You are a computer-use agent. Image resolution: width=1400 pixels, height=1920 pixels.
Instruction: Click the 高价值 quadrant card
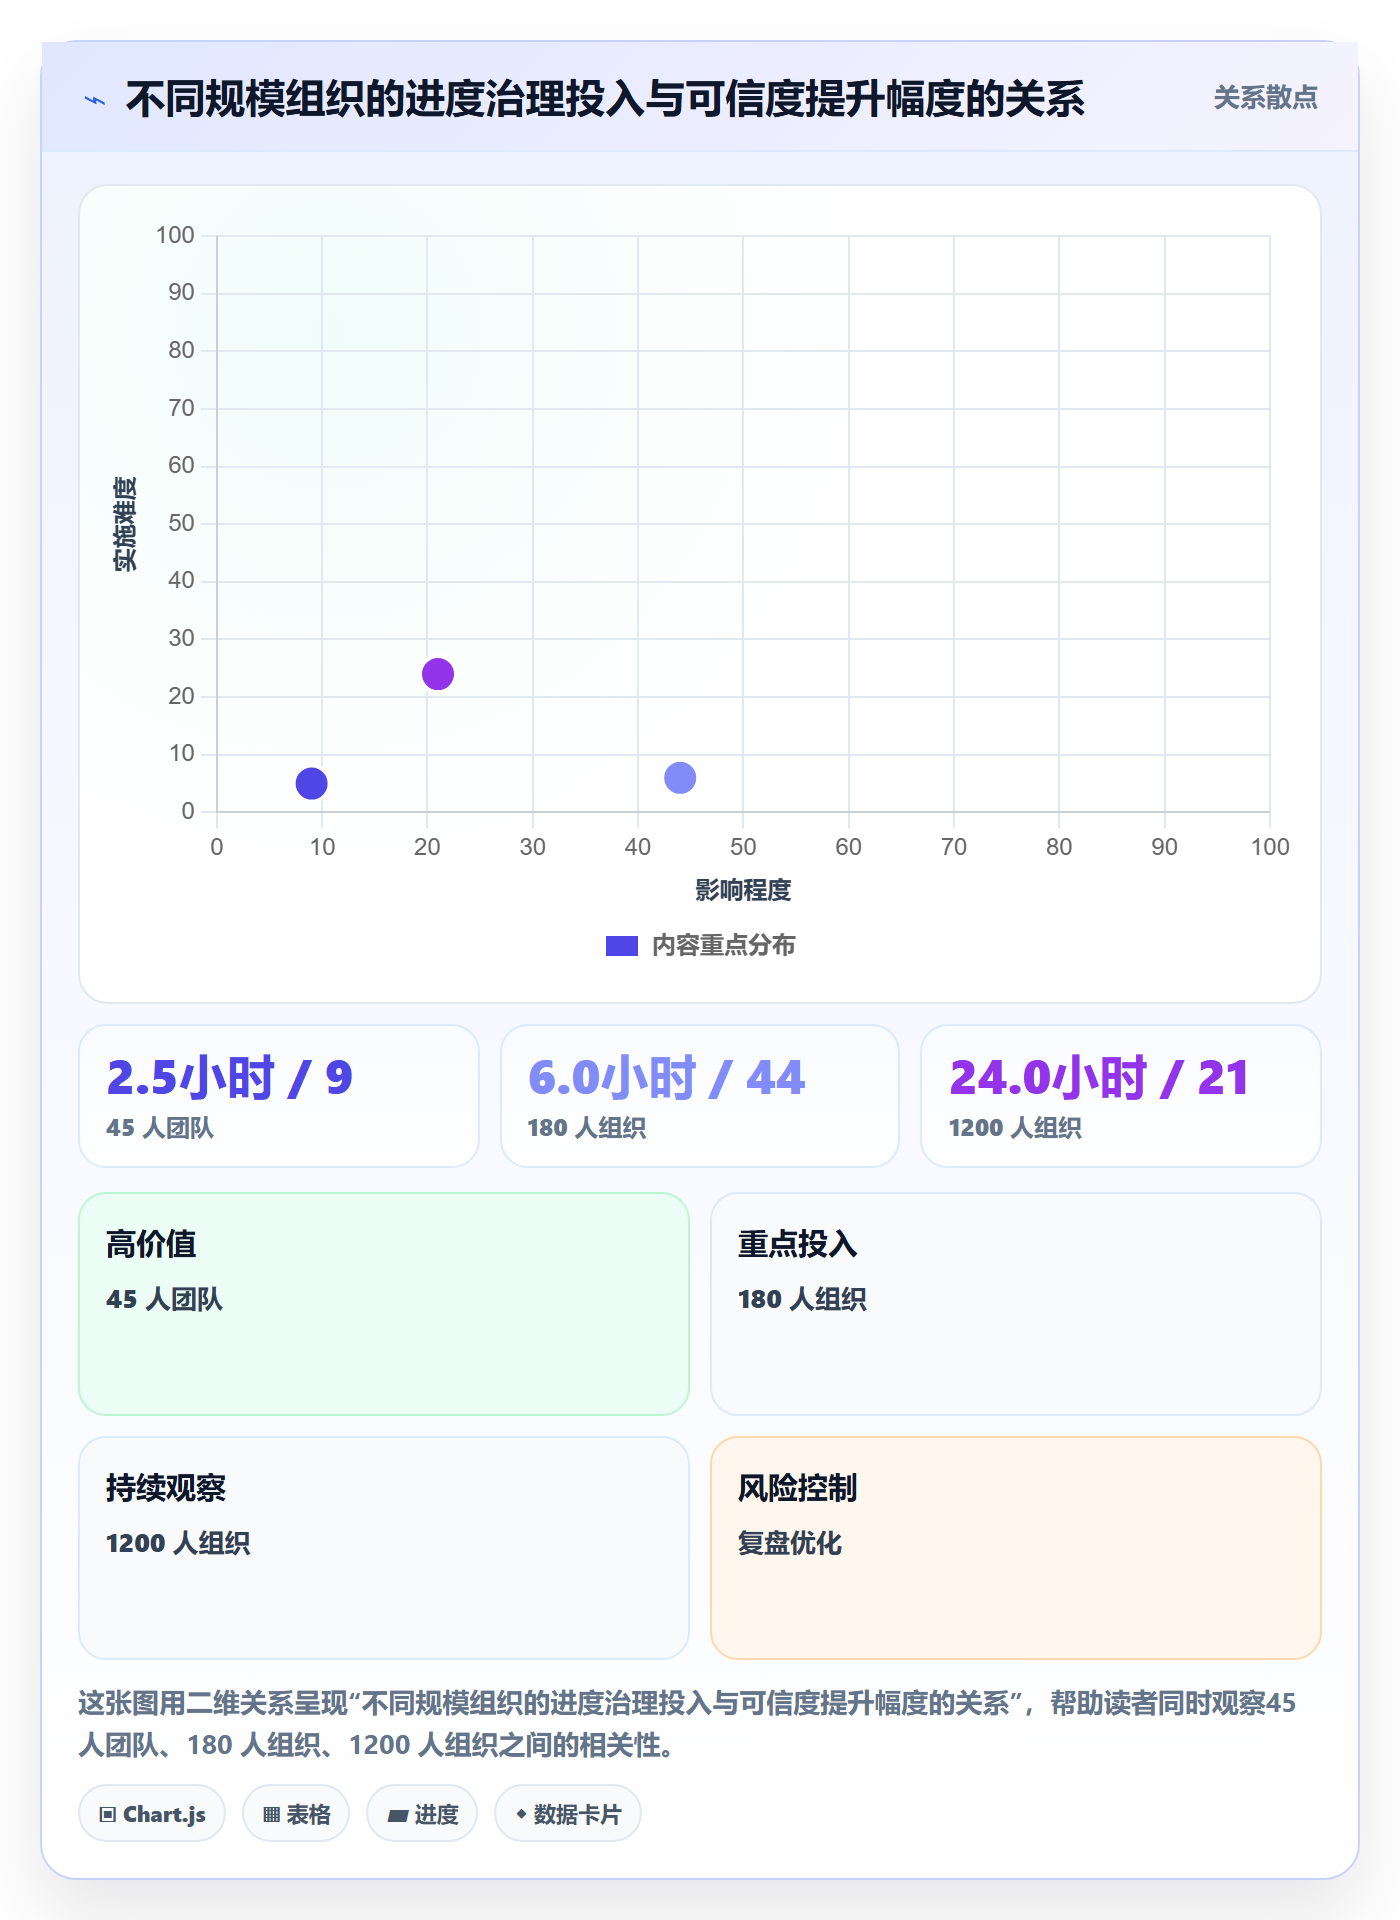point(384,1304)
